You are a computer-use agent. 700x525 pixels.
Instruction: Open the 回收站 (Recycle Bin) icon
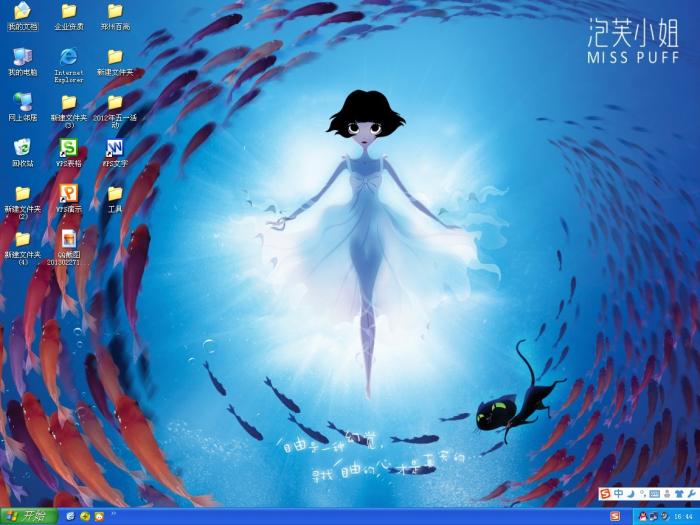[x=22, y=153]
